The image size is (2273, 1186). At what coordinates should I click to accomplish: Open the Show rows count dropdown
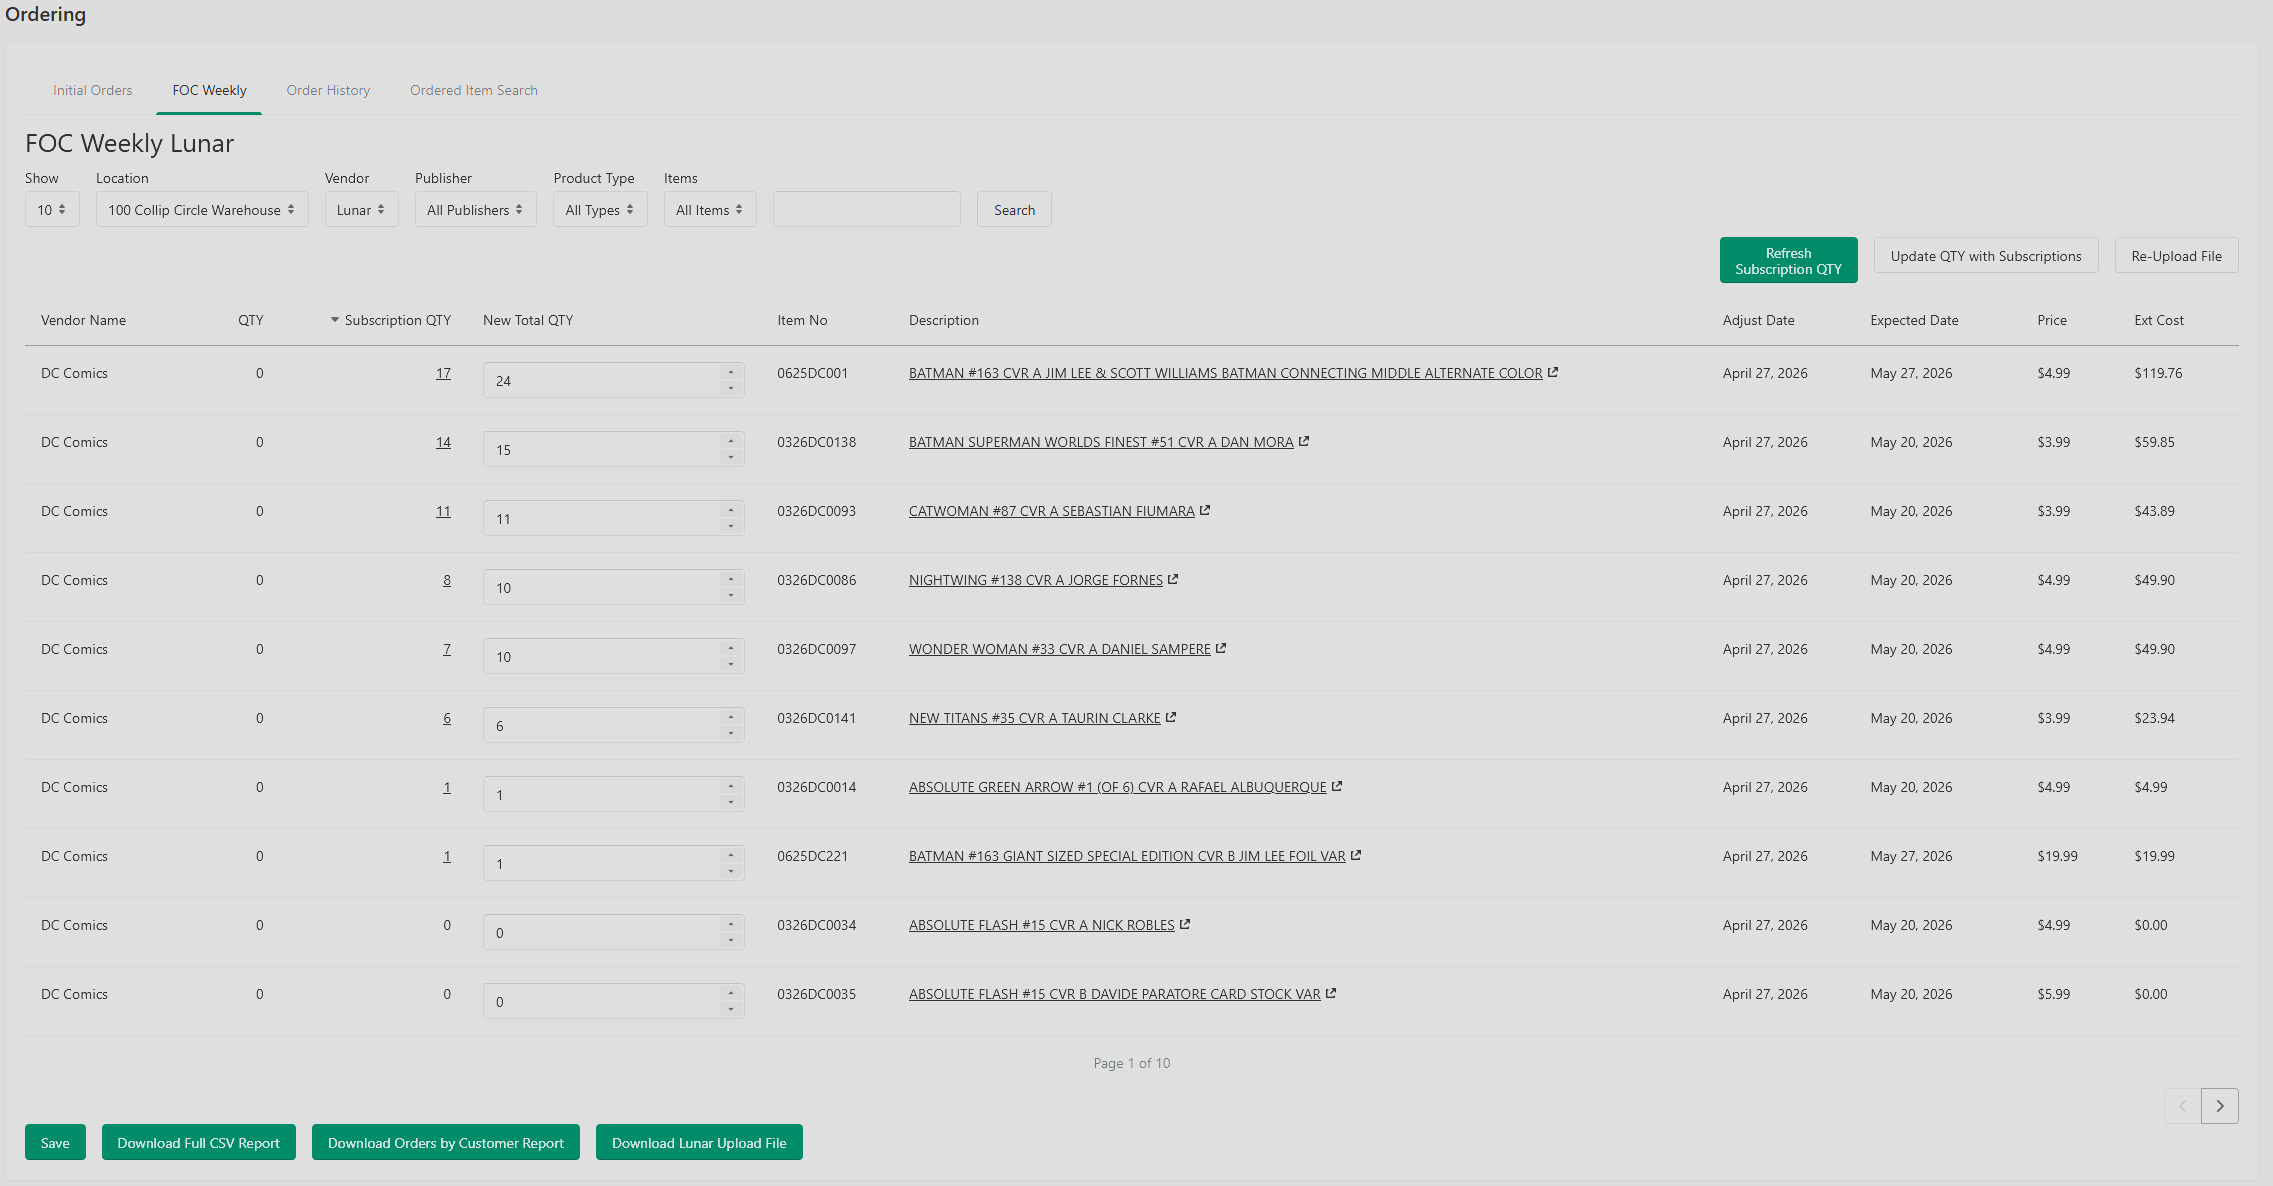pos(52,210)
